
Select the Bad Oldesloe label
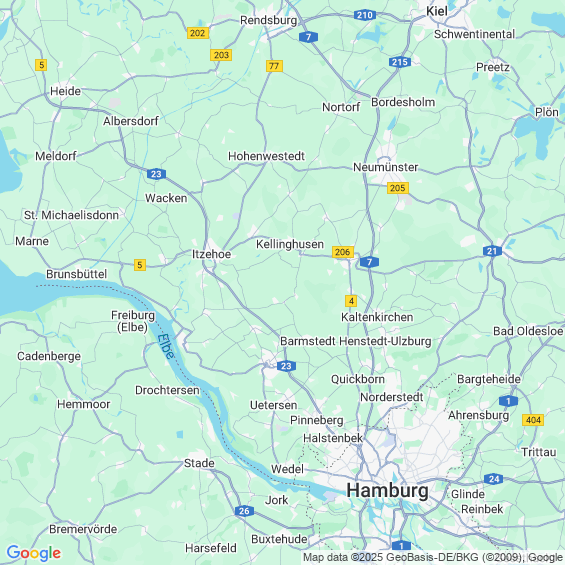tap(528, 331)
